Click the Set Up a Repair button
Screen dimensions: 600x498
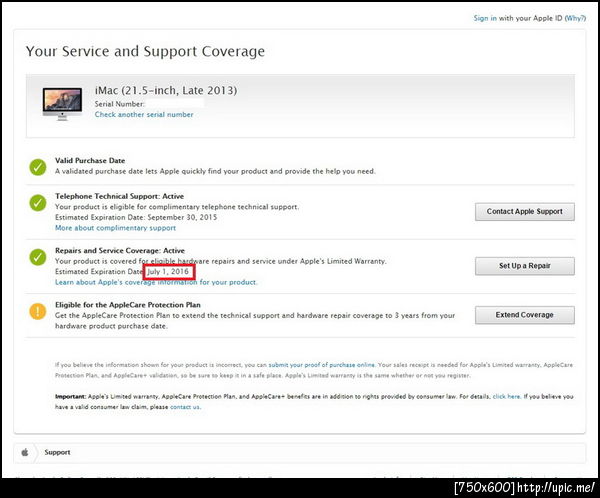525,266
